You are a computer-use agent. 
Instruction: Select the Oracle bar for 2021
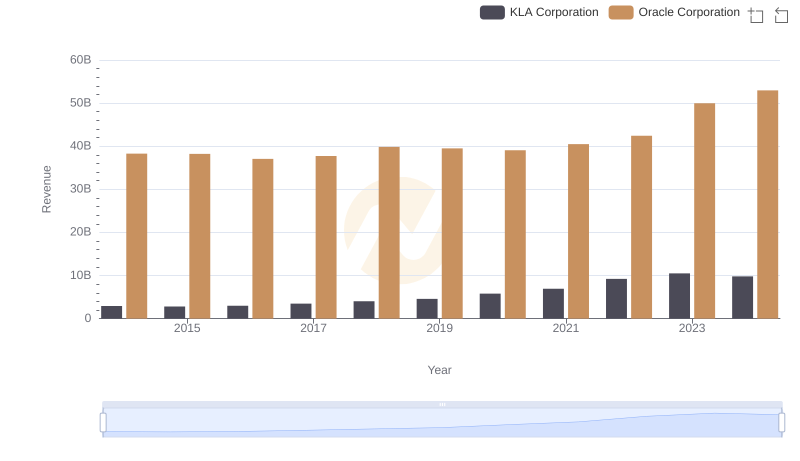(x=579, y=231)
